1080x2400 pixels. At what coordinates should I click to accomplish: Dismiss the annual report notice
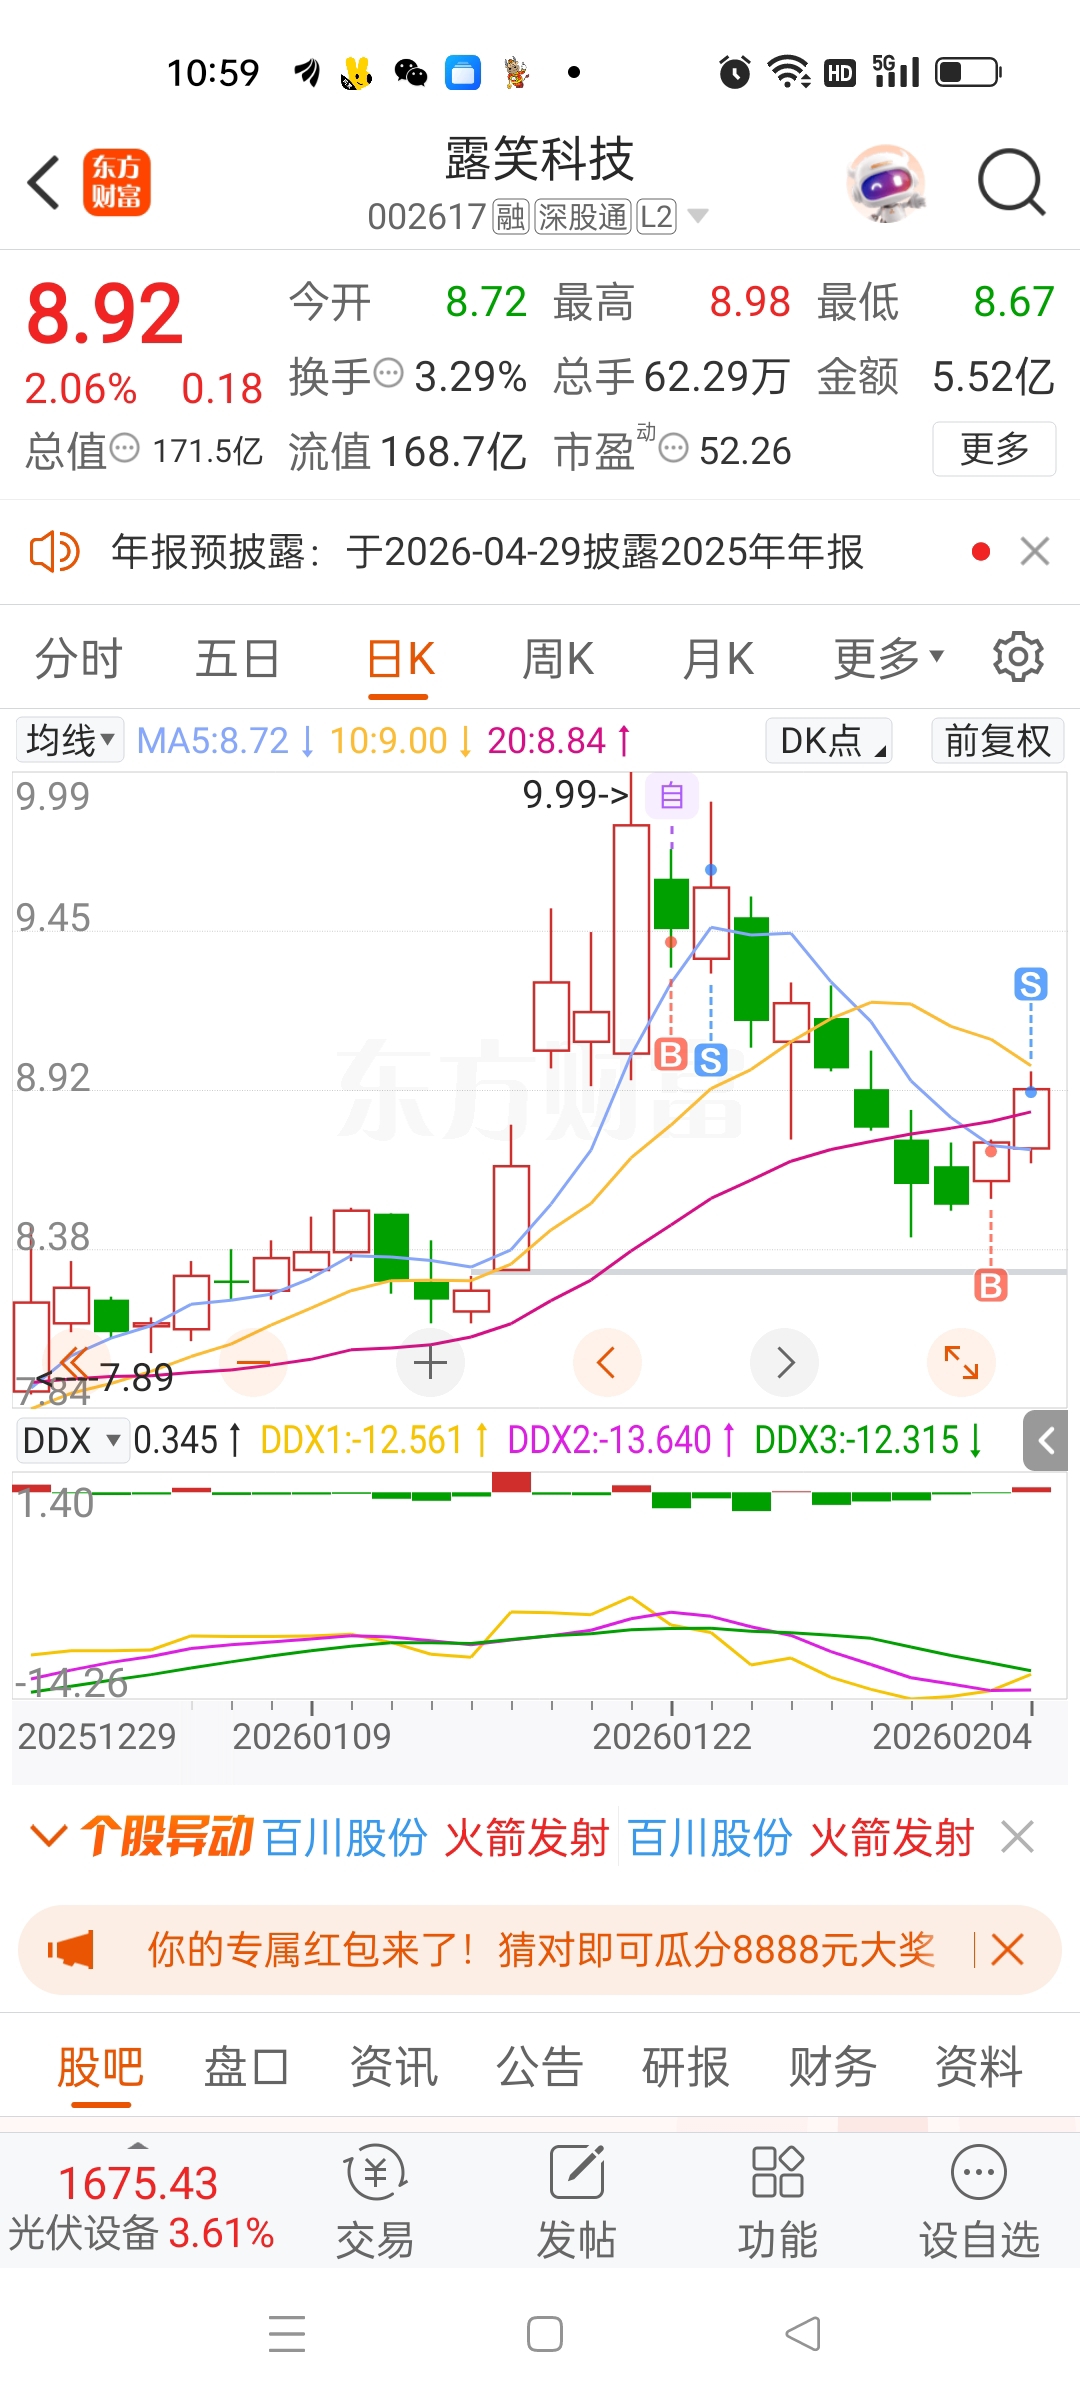pos(1035,551)
